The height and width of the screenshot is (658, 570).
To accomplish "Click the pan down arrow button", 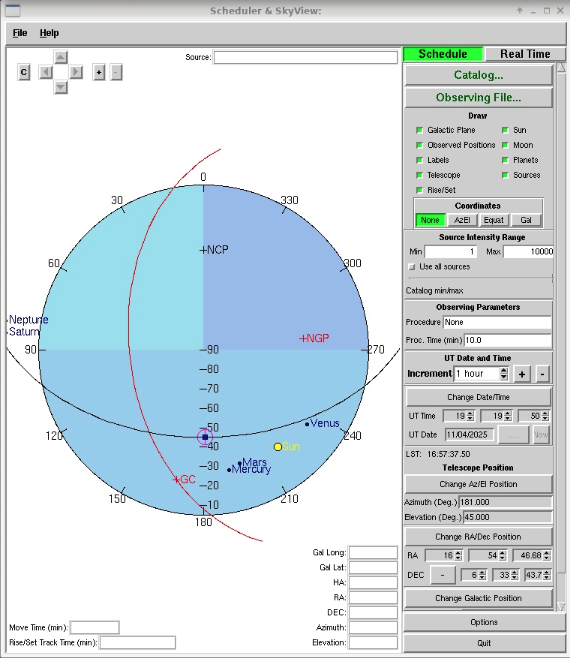I will 61,87.
